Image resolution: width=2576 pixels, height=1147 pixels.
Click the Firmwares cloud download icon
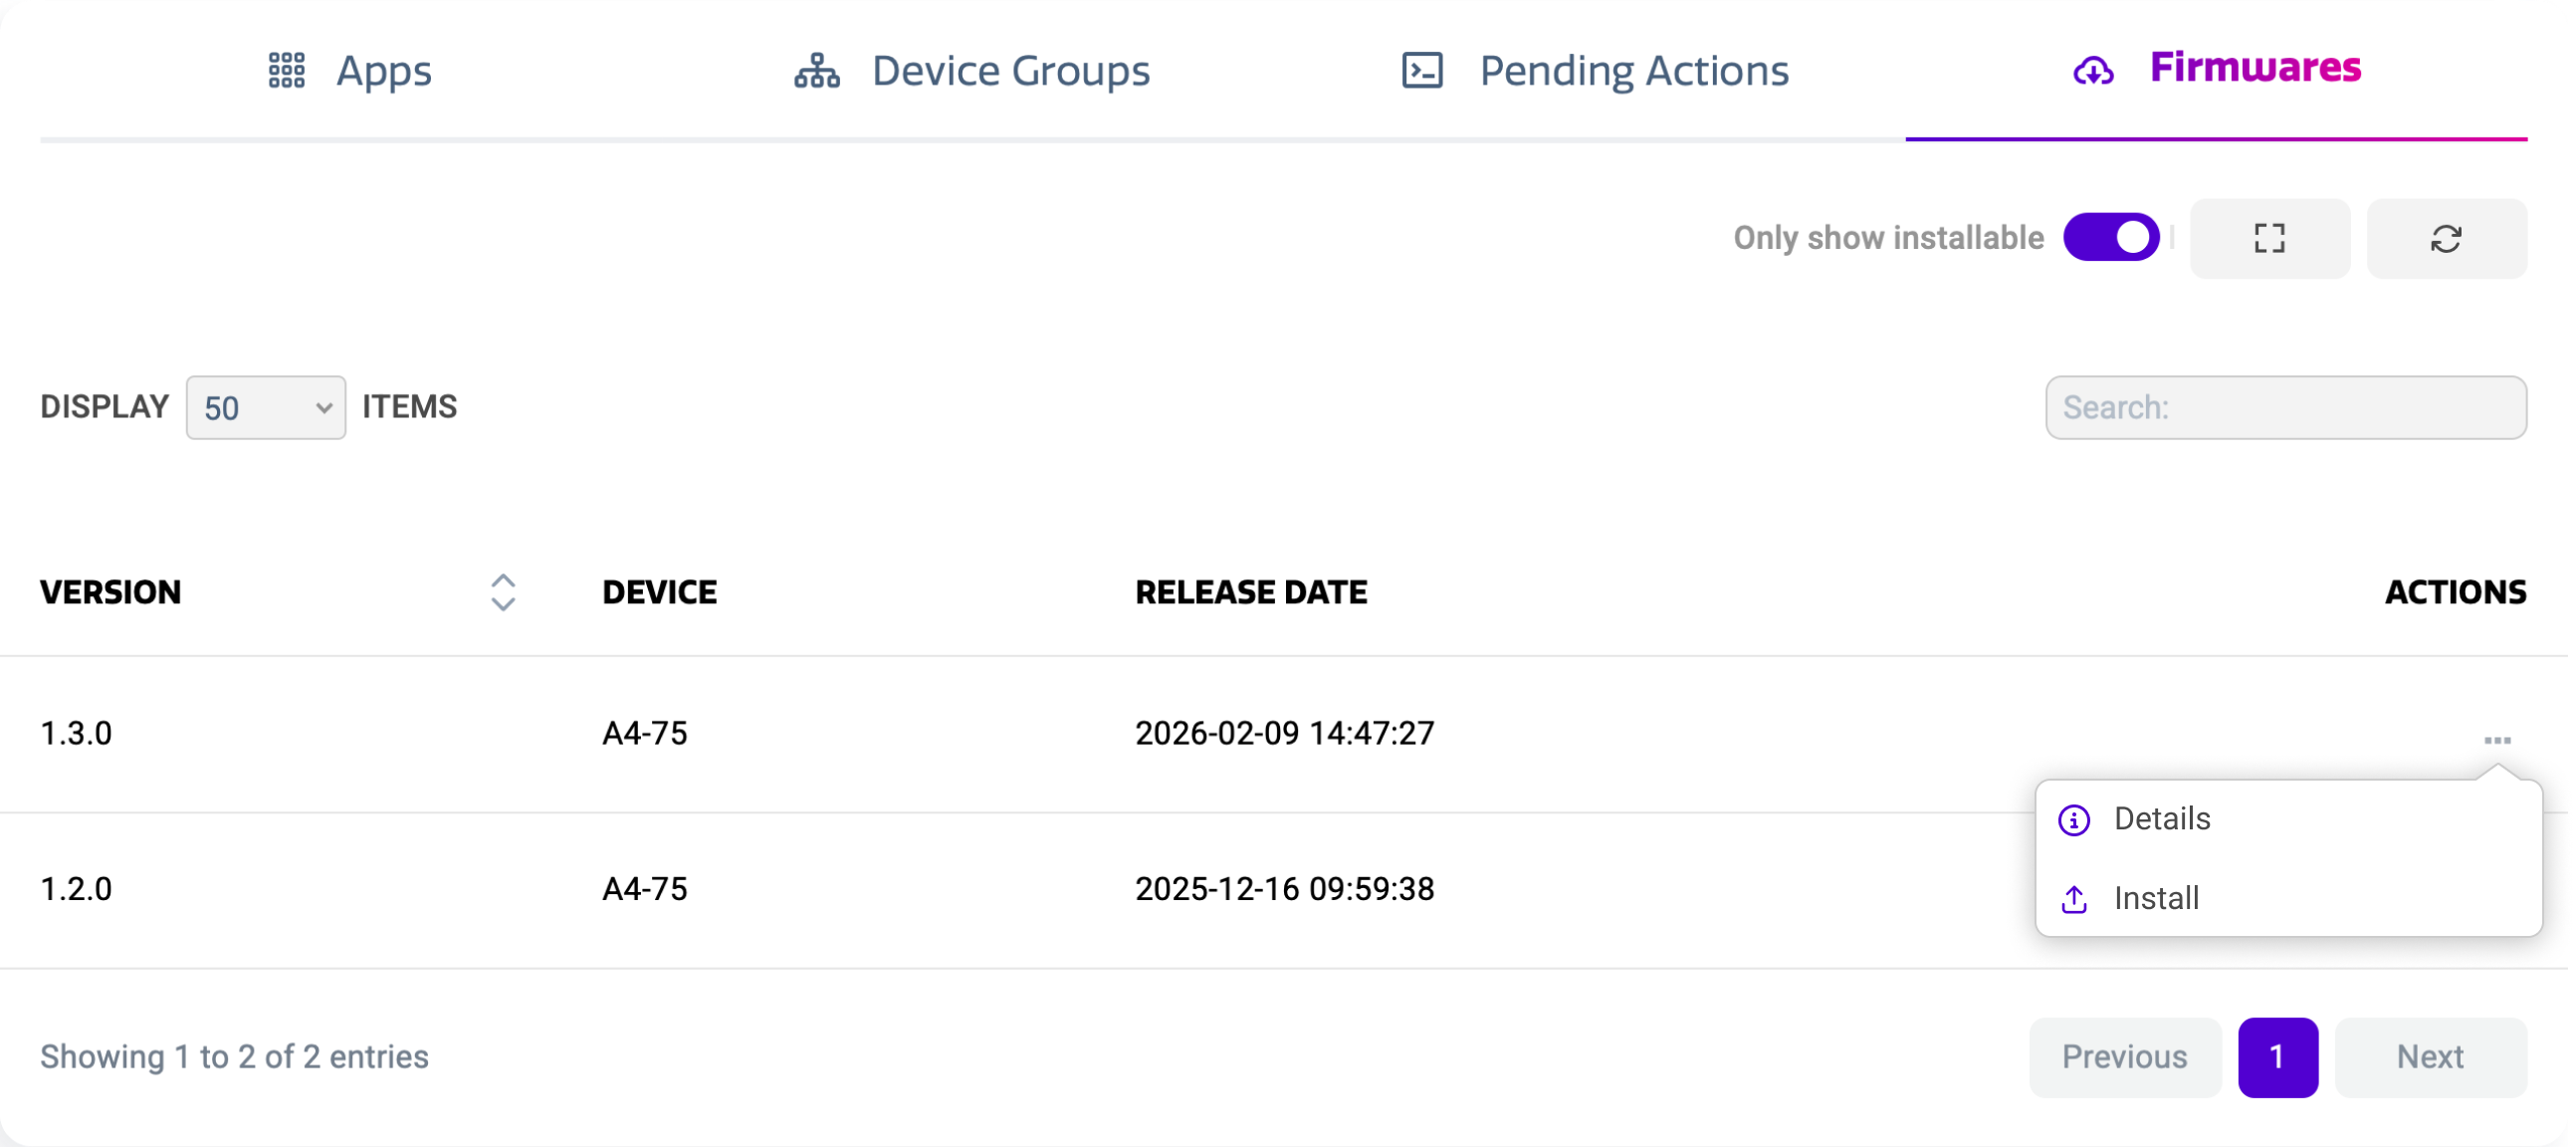pos(2093,71)
